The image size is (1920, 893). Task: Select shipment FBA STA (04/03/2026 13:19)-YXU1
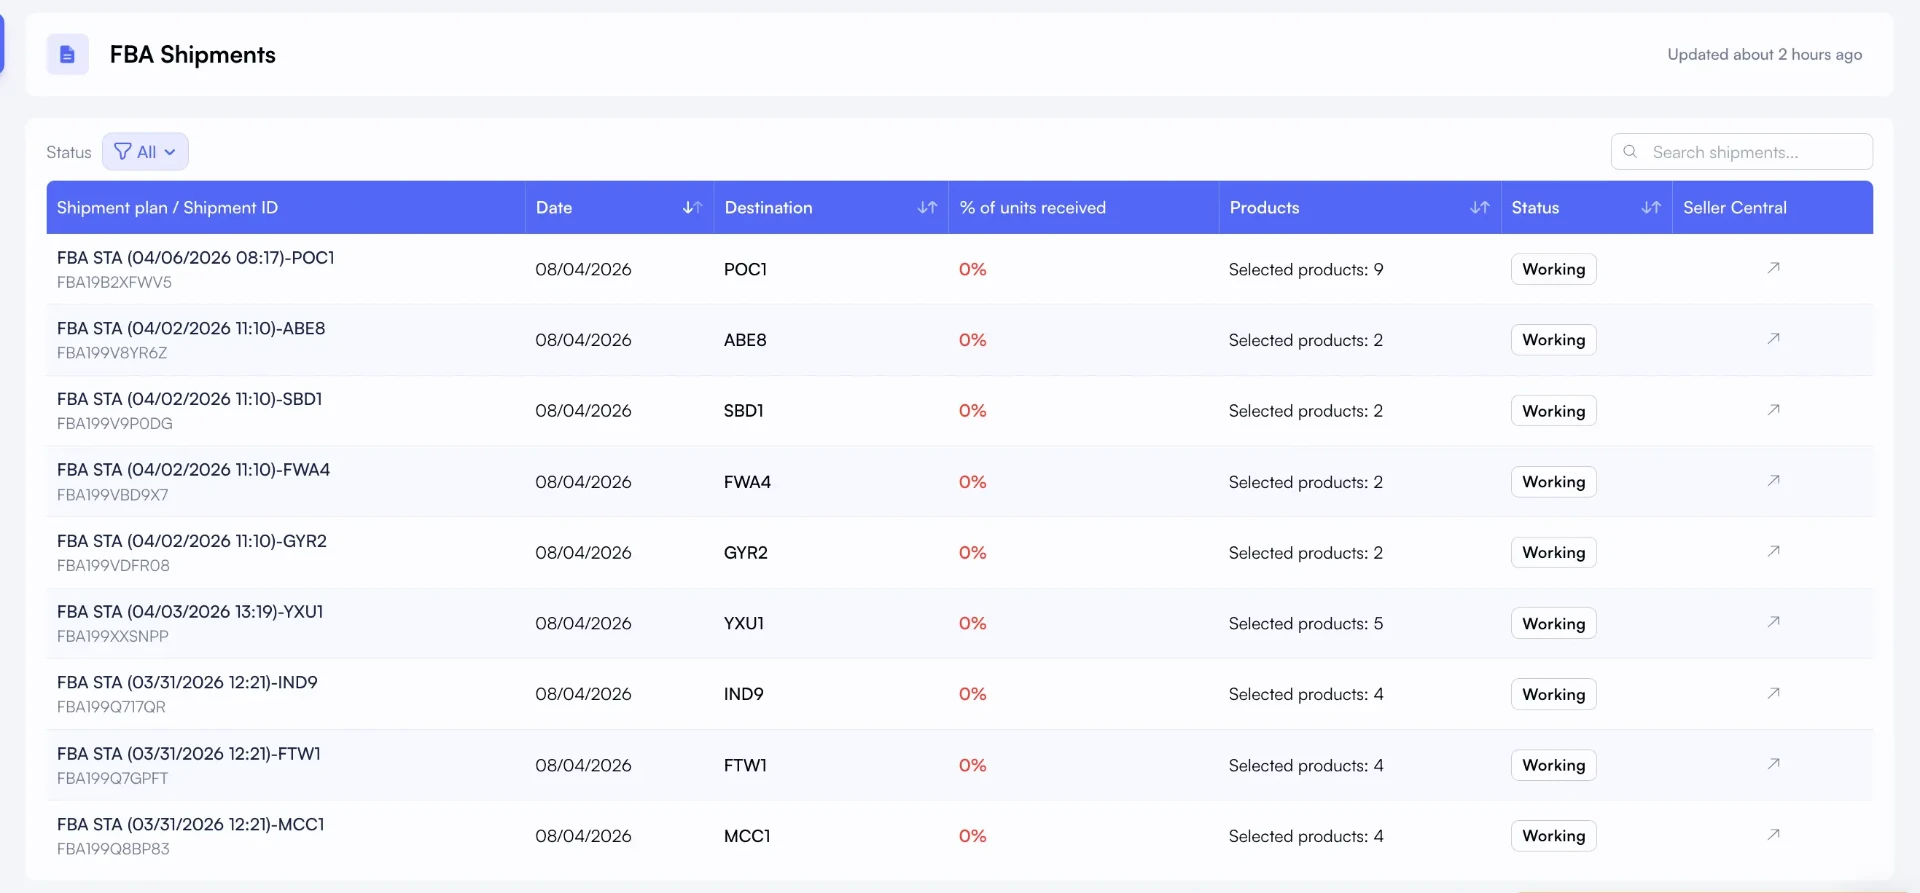[x=190, y=612]
